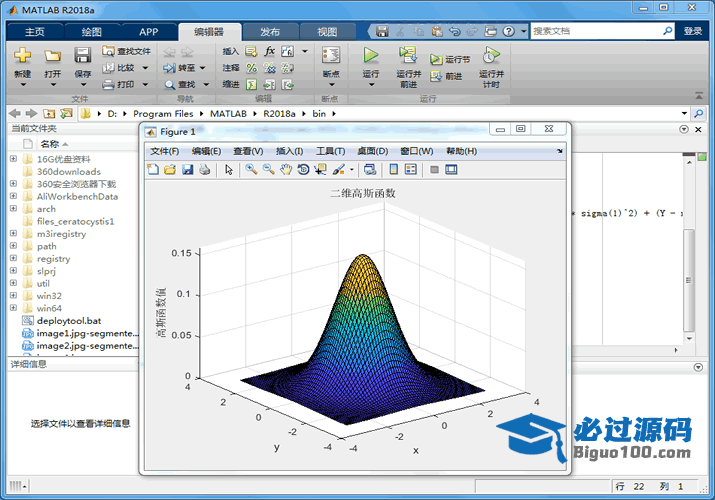715x500 pixels.
Task: Open the Breakpoints (断点) dropdown arrow
Action: tap(332, 84)
